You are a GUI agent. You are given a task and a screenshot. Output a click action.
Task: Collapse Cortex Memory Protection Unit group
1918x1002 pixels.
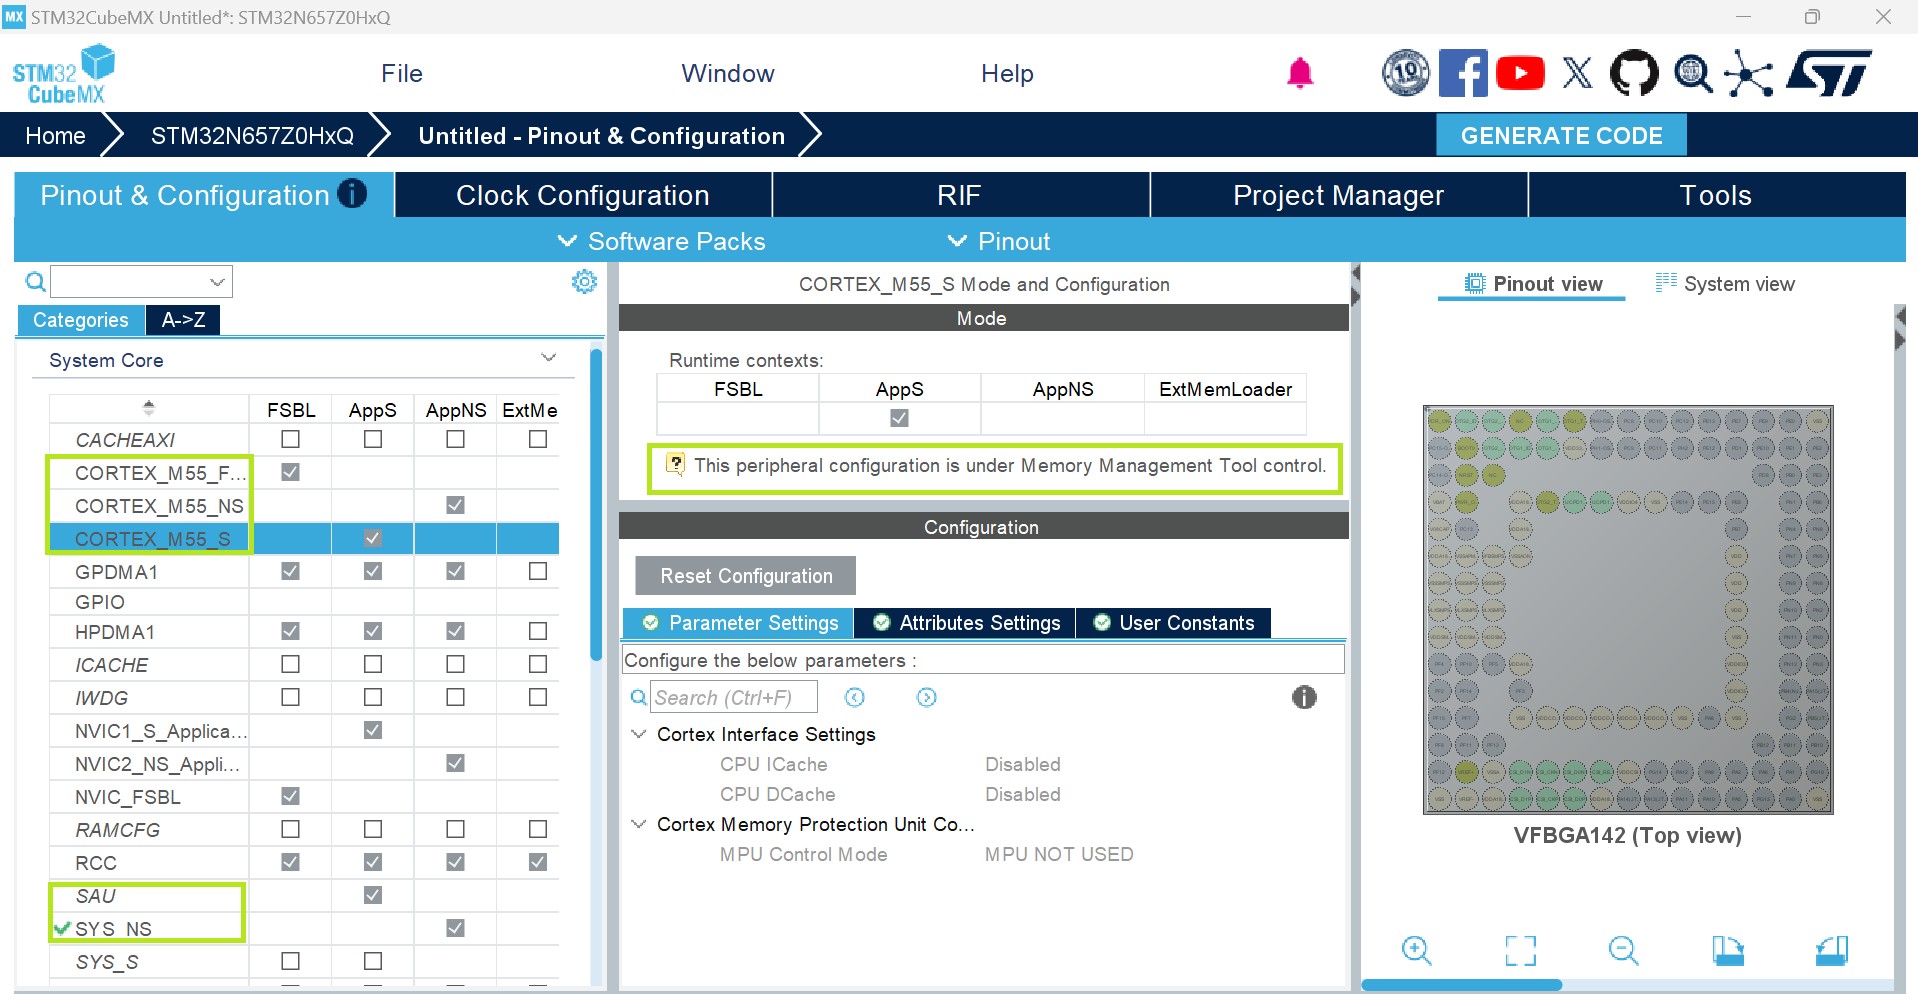click(x=638, y=824)
